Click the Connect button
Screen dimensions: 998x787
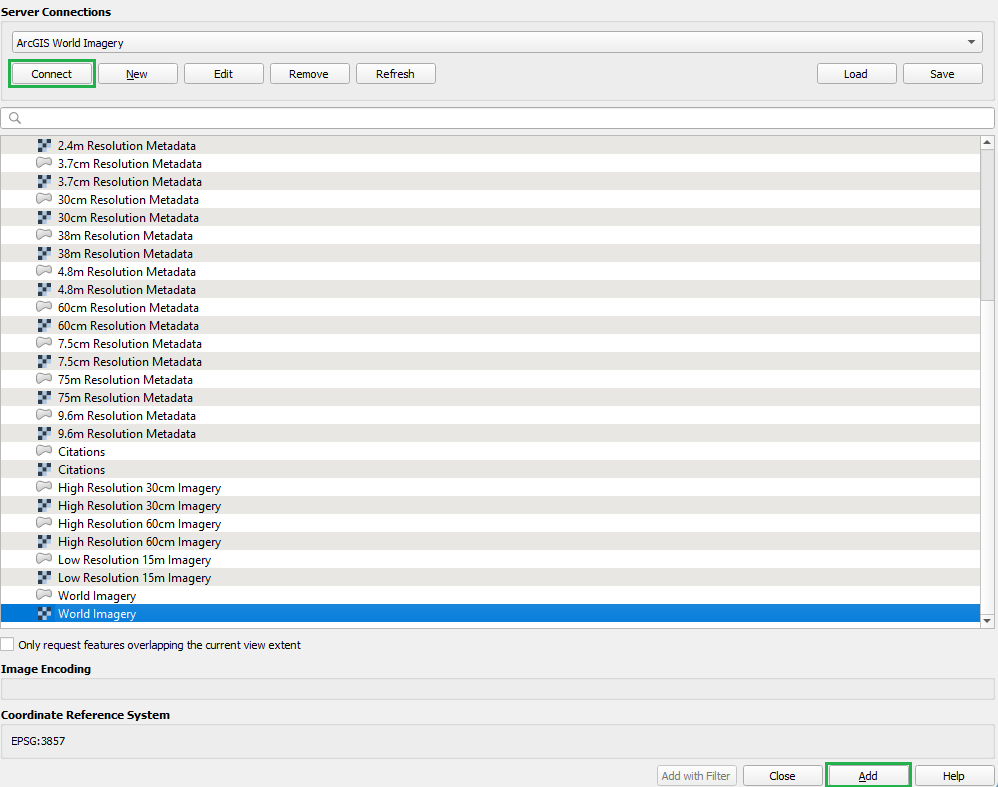tap(52, 74)
